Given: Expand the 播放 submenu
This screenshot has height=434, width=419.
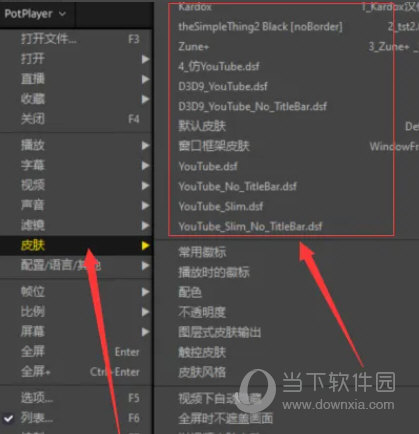Looking at the screenshot, I should coord(76,146).
